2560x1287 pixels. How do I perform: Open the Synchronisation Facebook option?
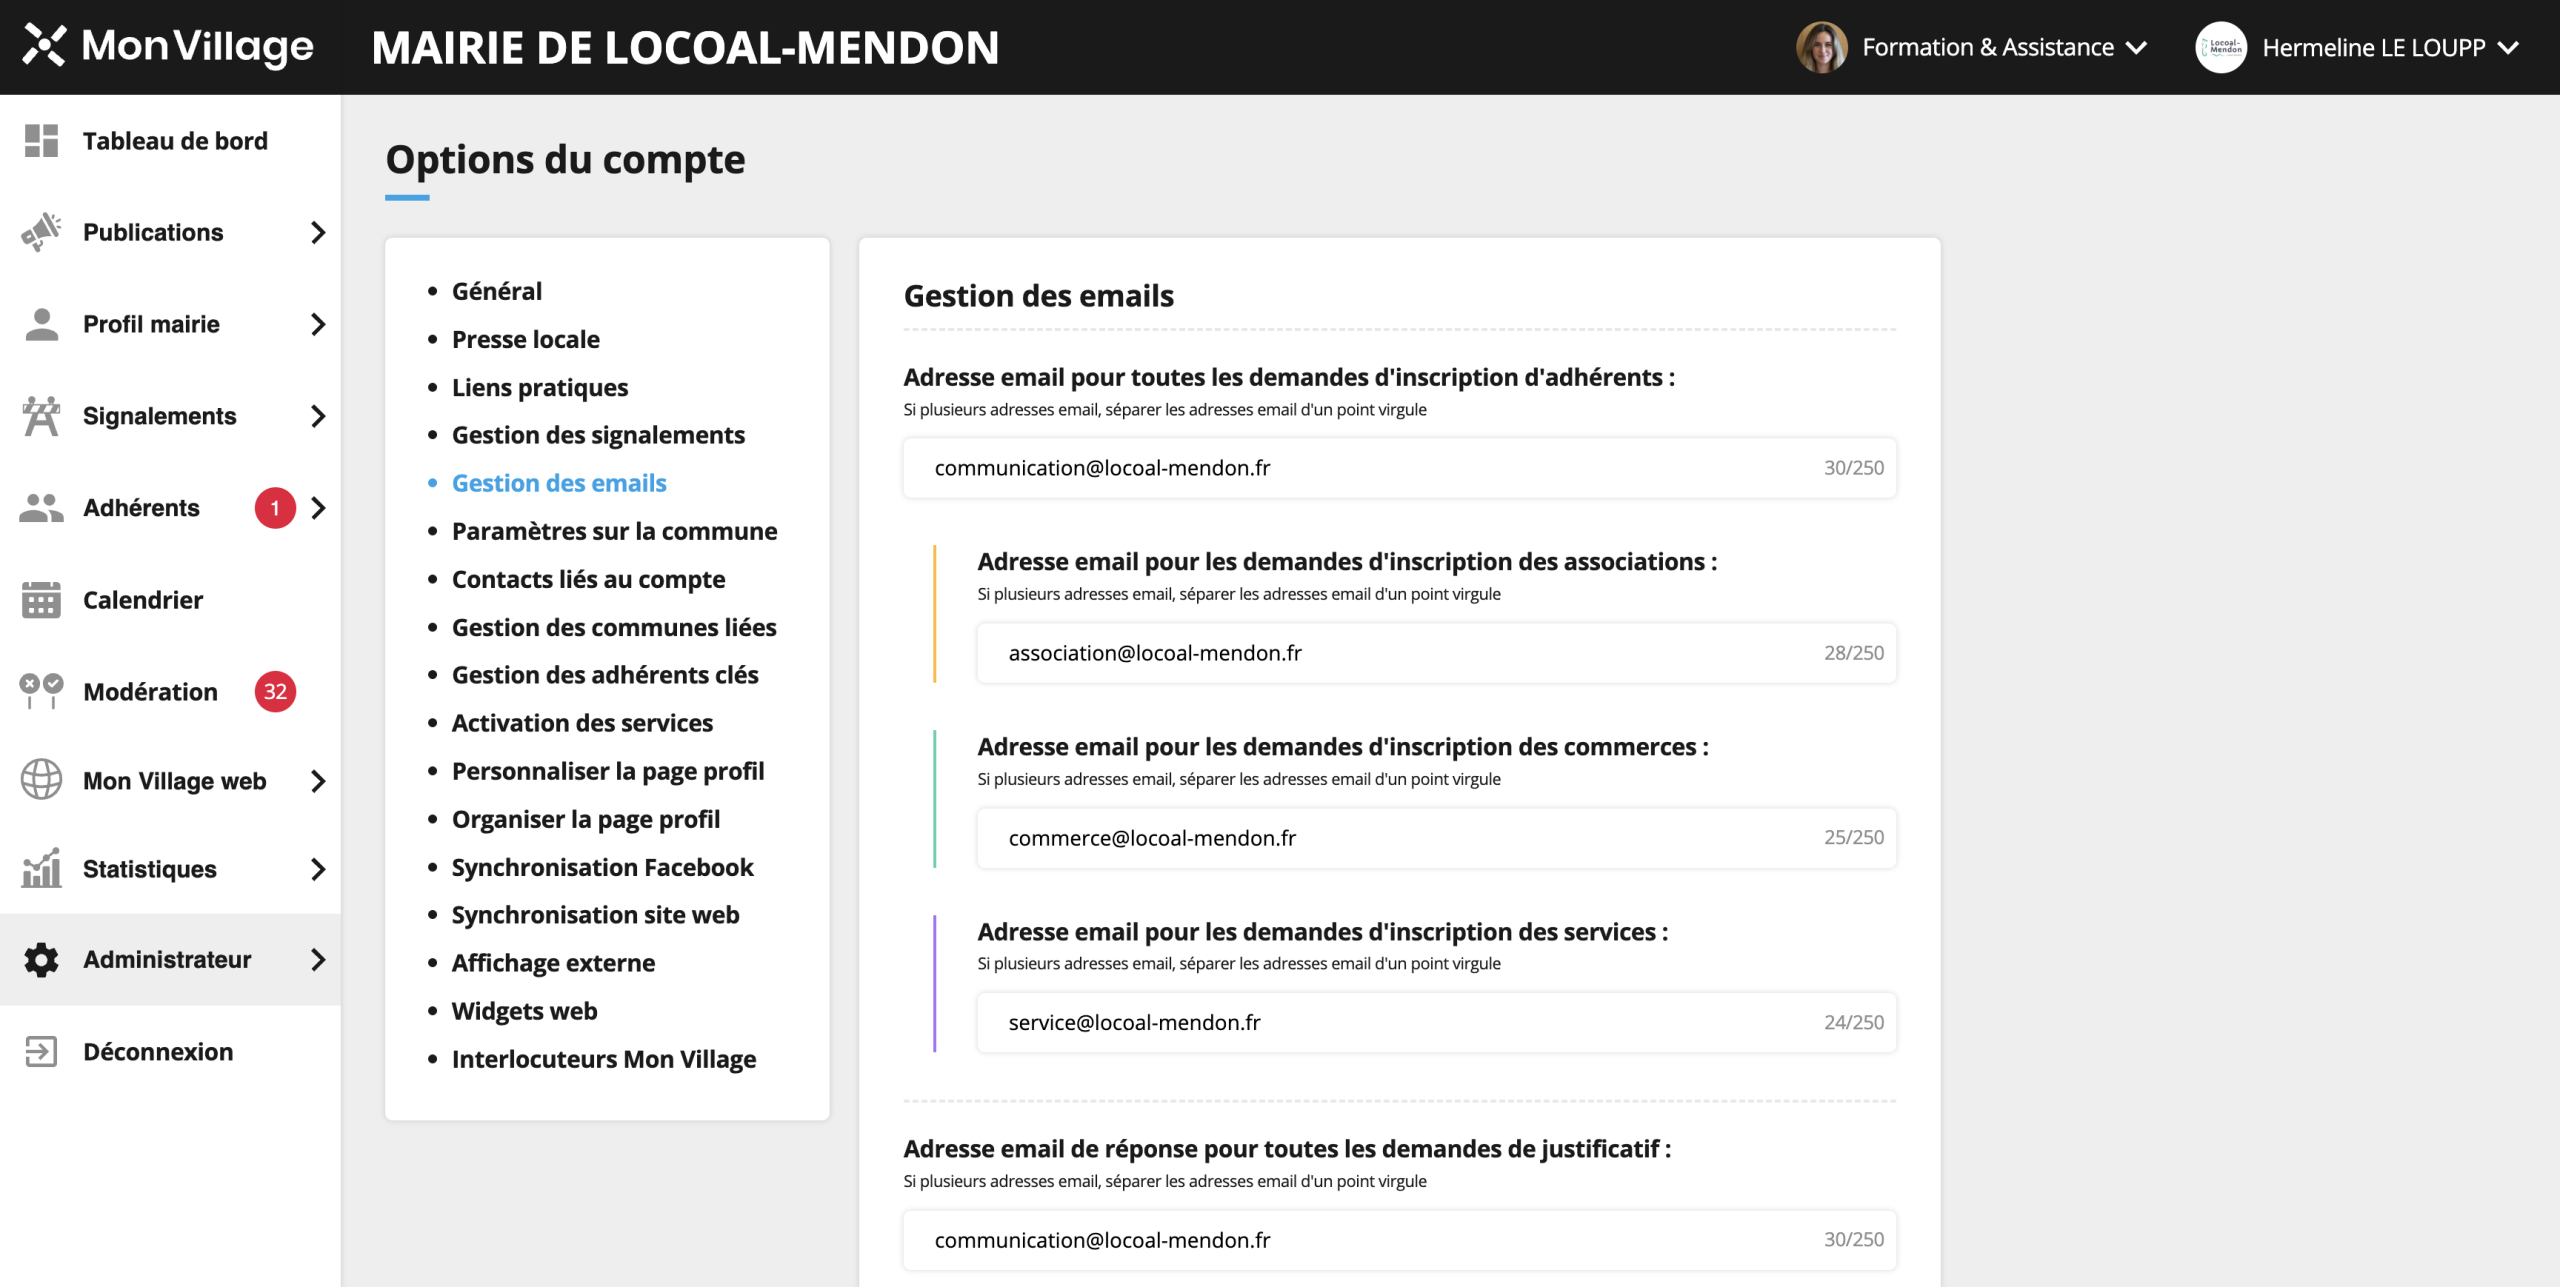click(602, 867)
